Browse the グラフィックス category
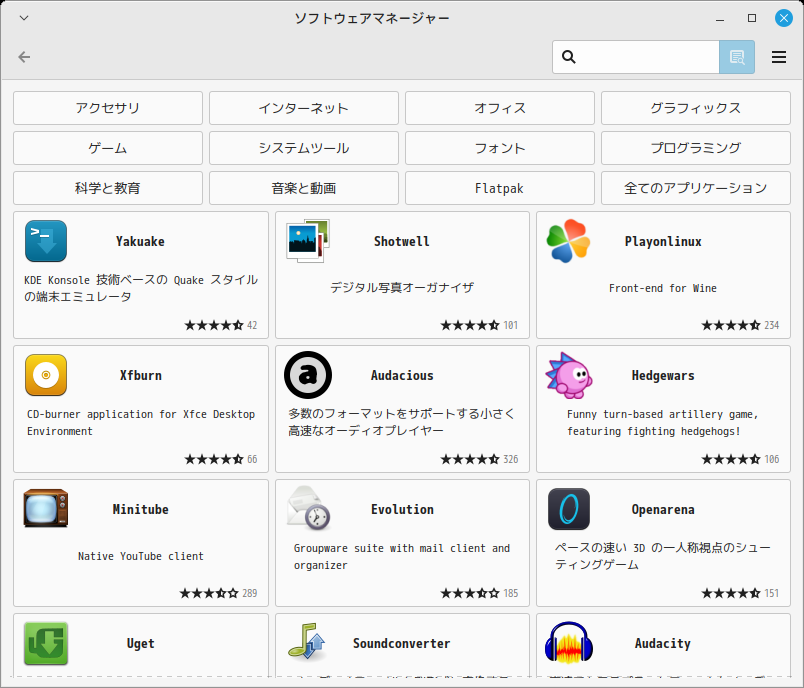The width and height of the screenshot is (804, 688). (696, 108)
